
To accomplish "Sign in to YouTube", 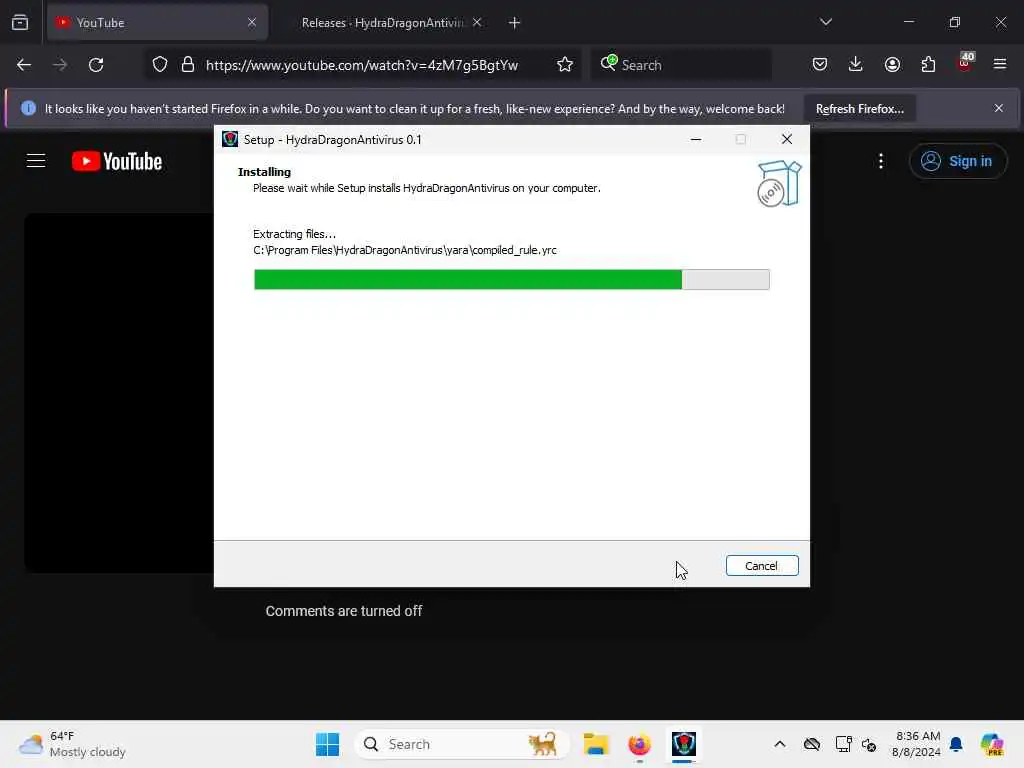I will pos(957,161).
